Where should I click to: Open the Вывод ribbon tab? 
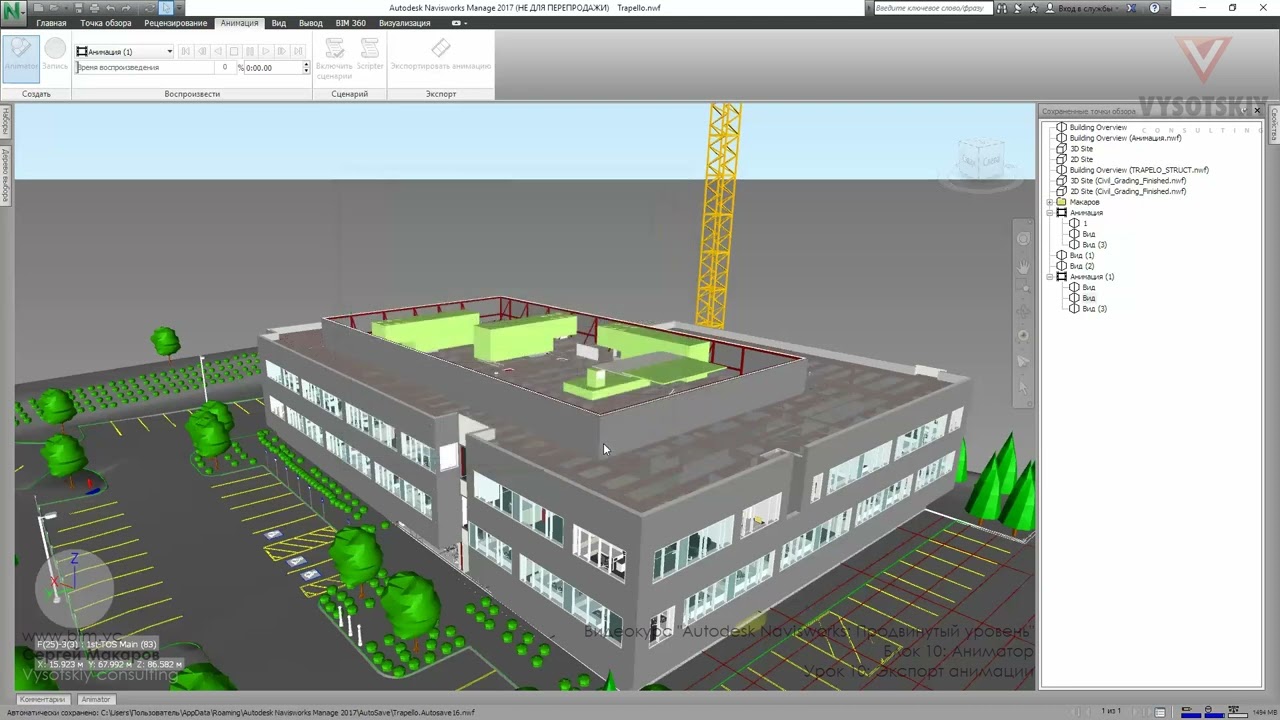click(311, 23)
